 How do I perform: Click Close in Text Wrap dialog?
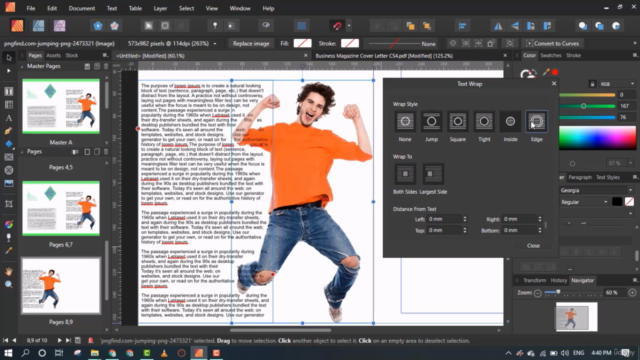click(533, 246)
